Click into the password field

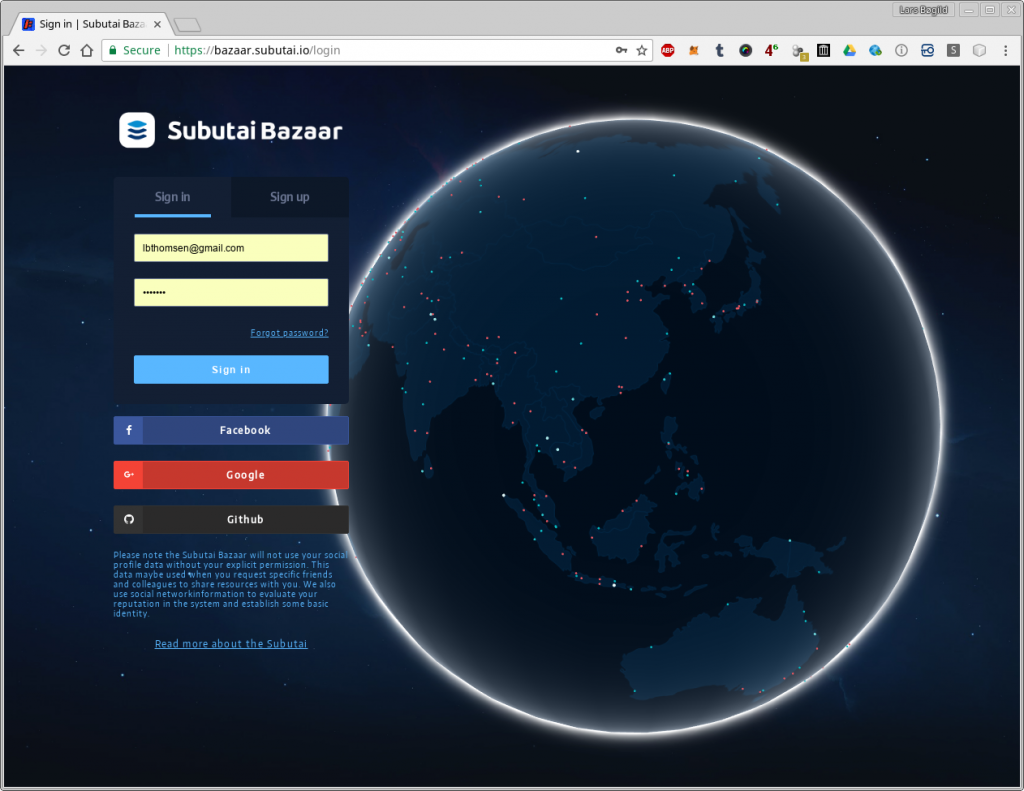click(x=231, y=293)
